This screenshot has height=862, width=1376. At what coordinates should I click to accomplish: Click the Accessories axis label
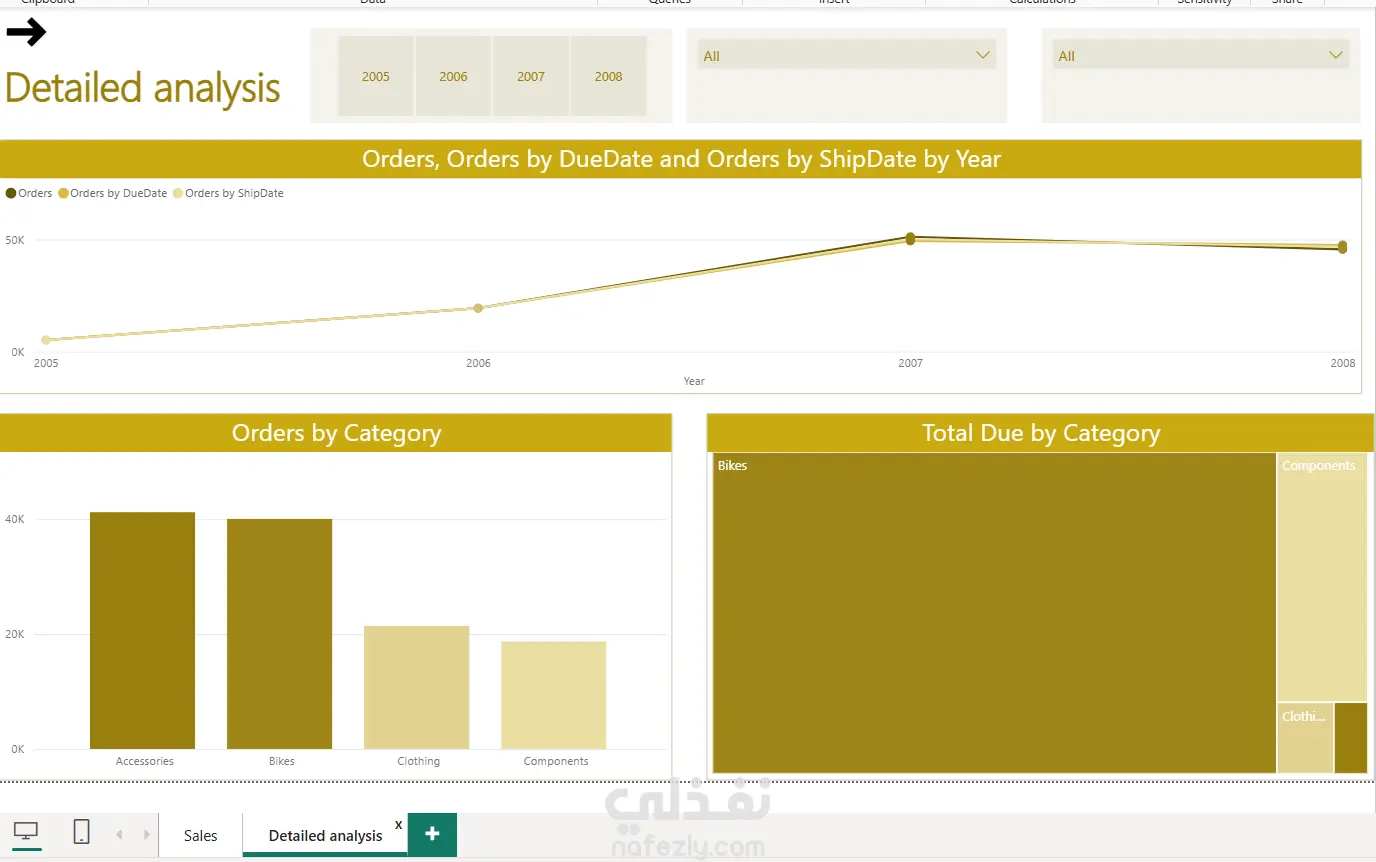(x=144, y=761)
